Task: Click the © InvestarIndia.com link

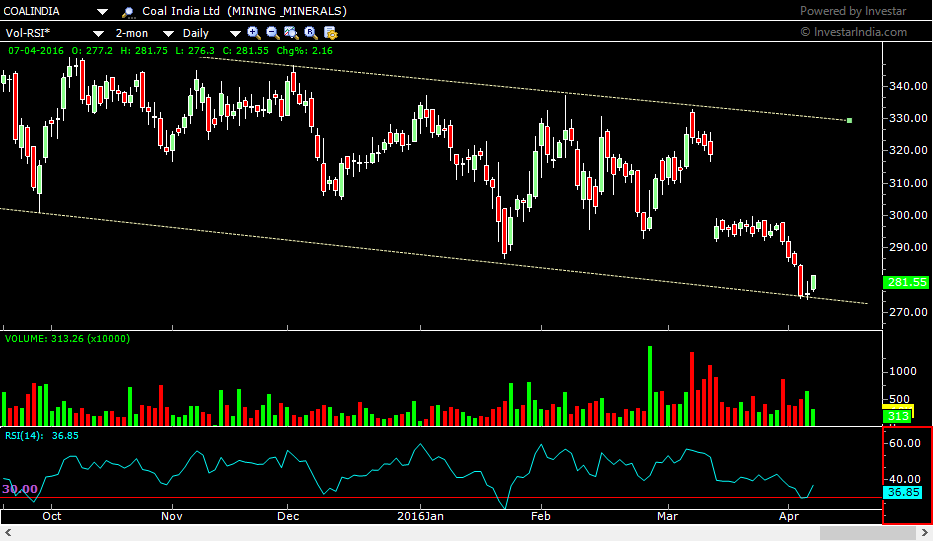Action: click(x=854, y=32)
